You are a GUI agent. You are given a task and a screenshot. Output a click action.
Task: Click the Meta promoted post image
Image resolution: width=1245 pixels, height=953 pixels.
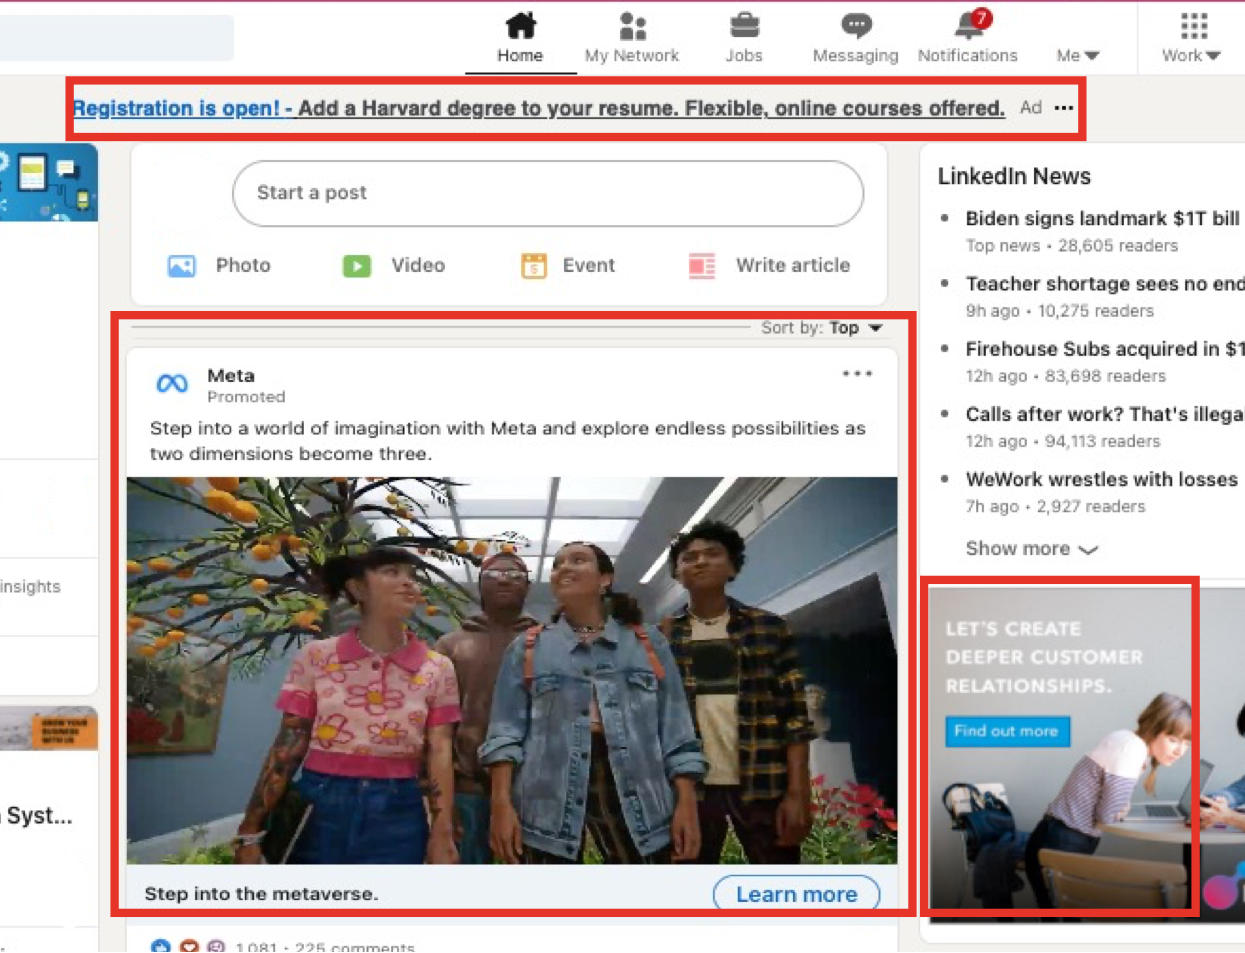tap(512, 670)
